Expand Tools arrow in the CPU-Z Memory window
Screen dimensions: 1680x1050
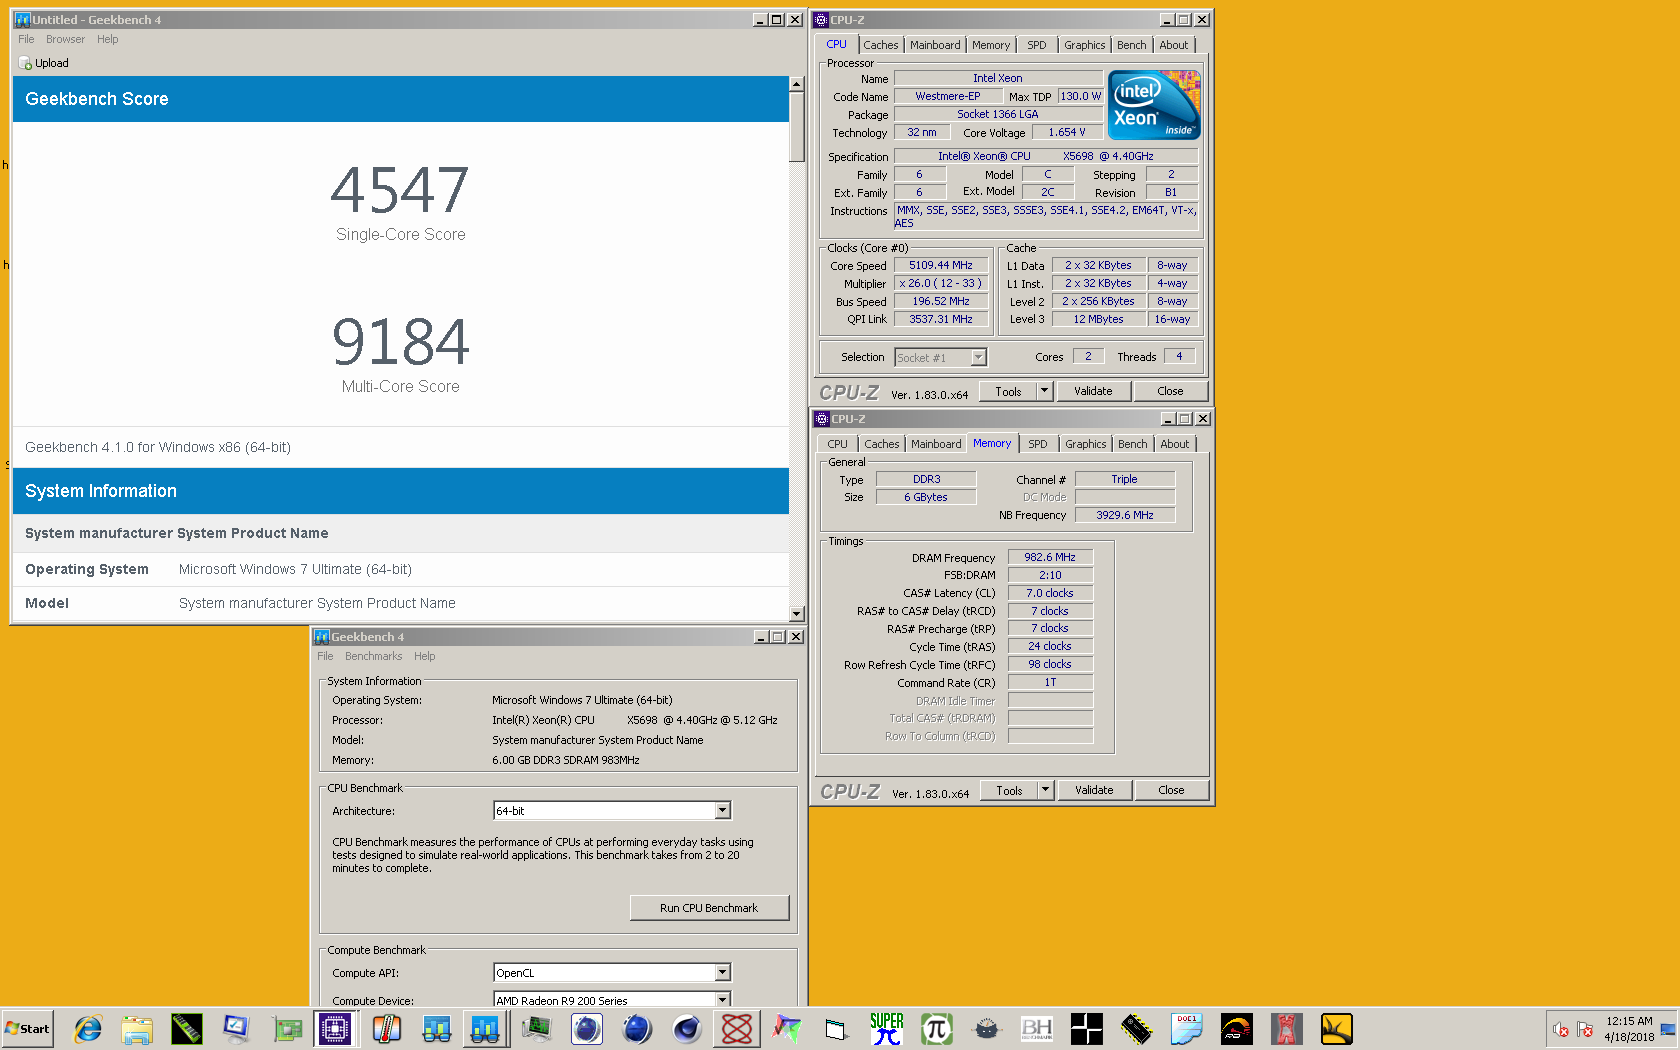pos(1046,790)
